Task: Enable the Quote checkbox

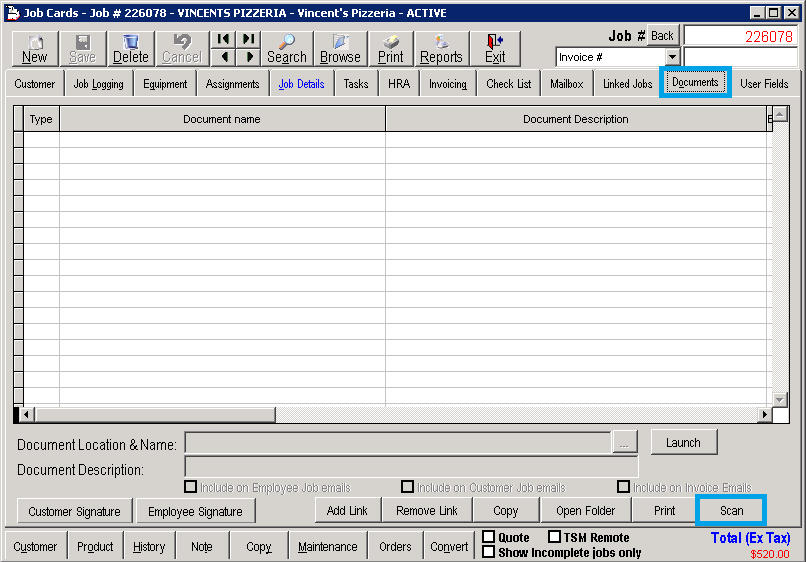Action: pyautogui.click(x=489, y=537)
